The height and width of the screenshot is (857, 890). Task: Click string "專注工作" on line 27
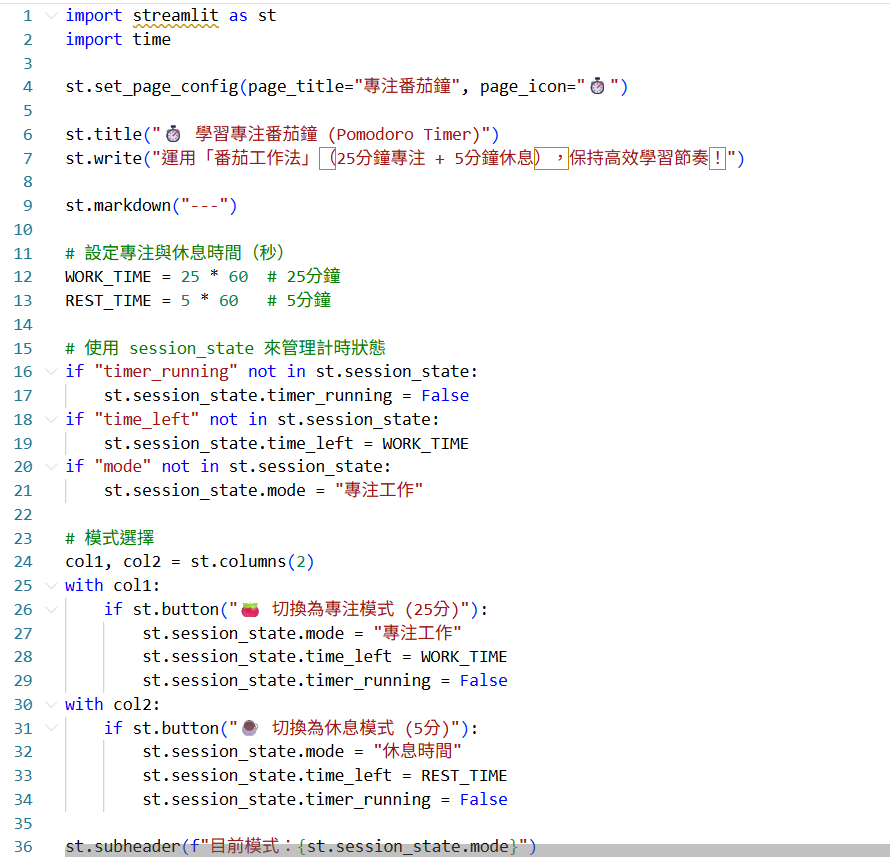click(417, 633)
